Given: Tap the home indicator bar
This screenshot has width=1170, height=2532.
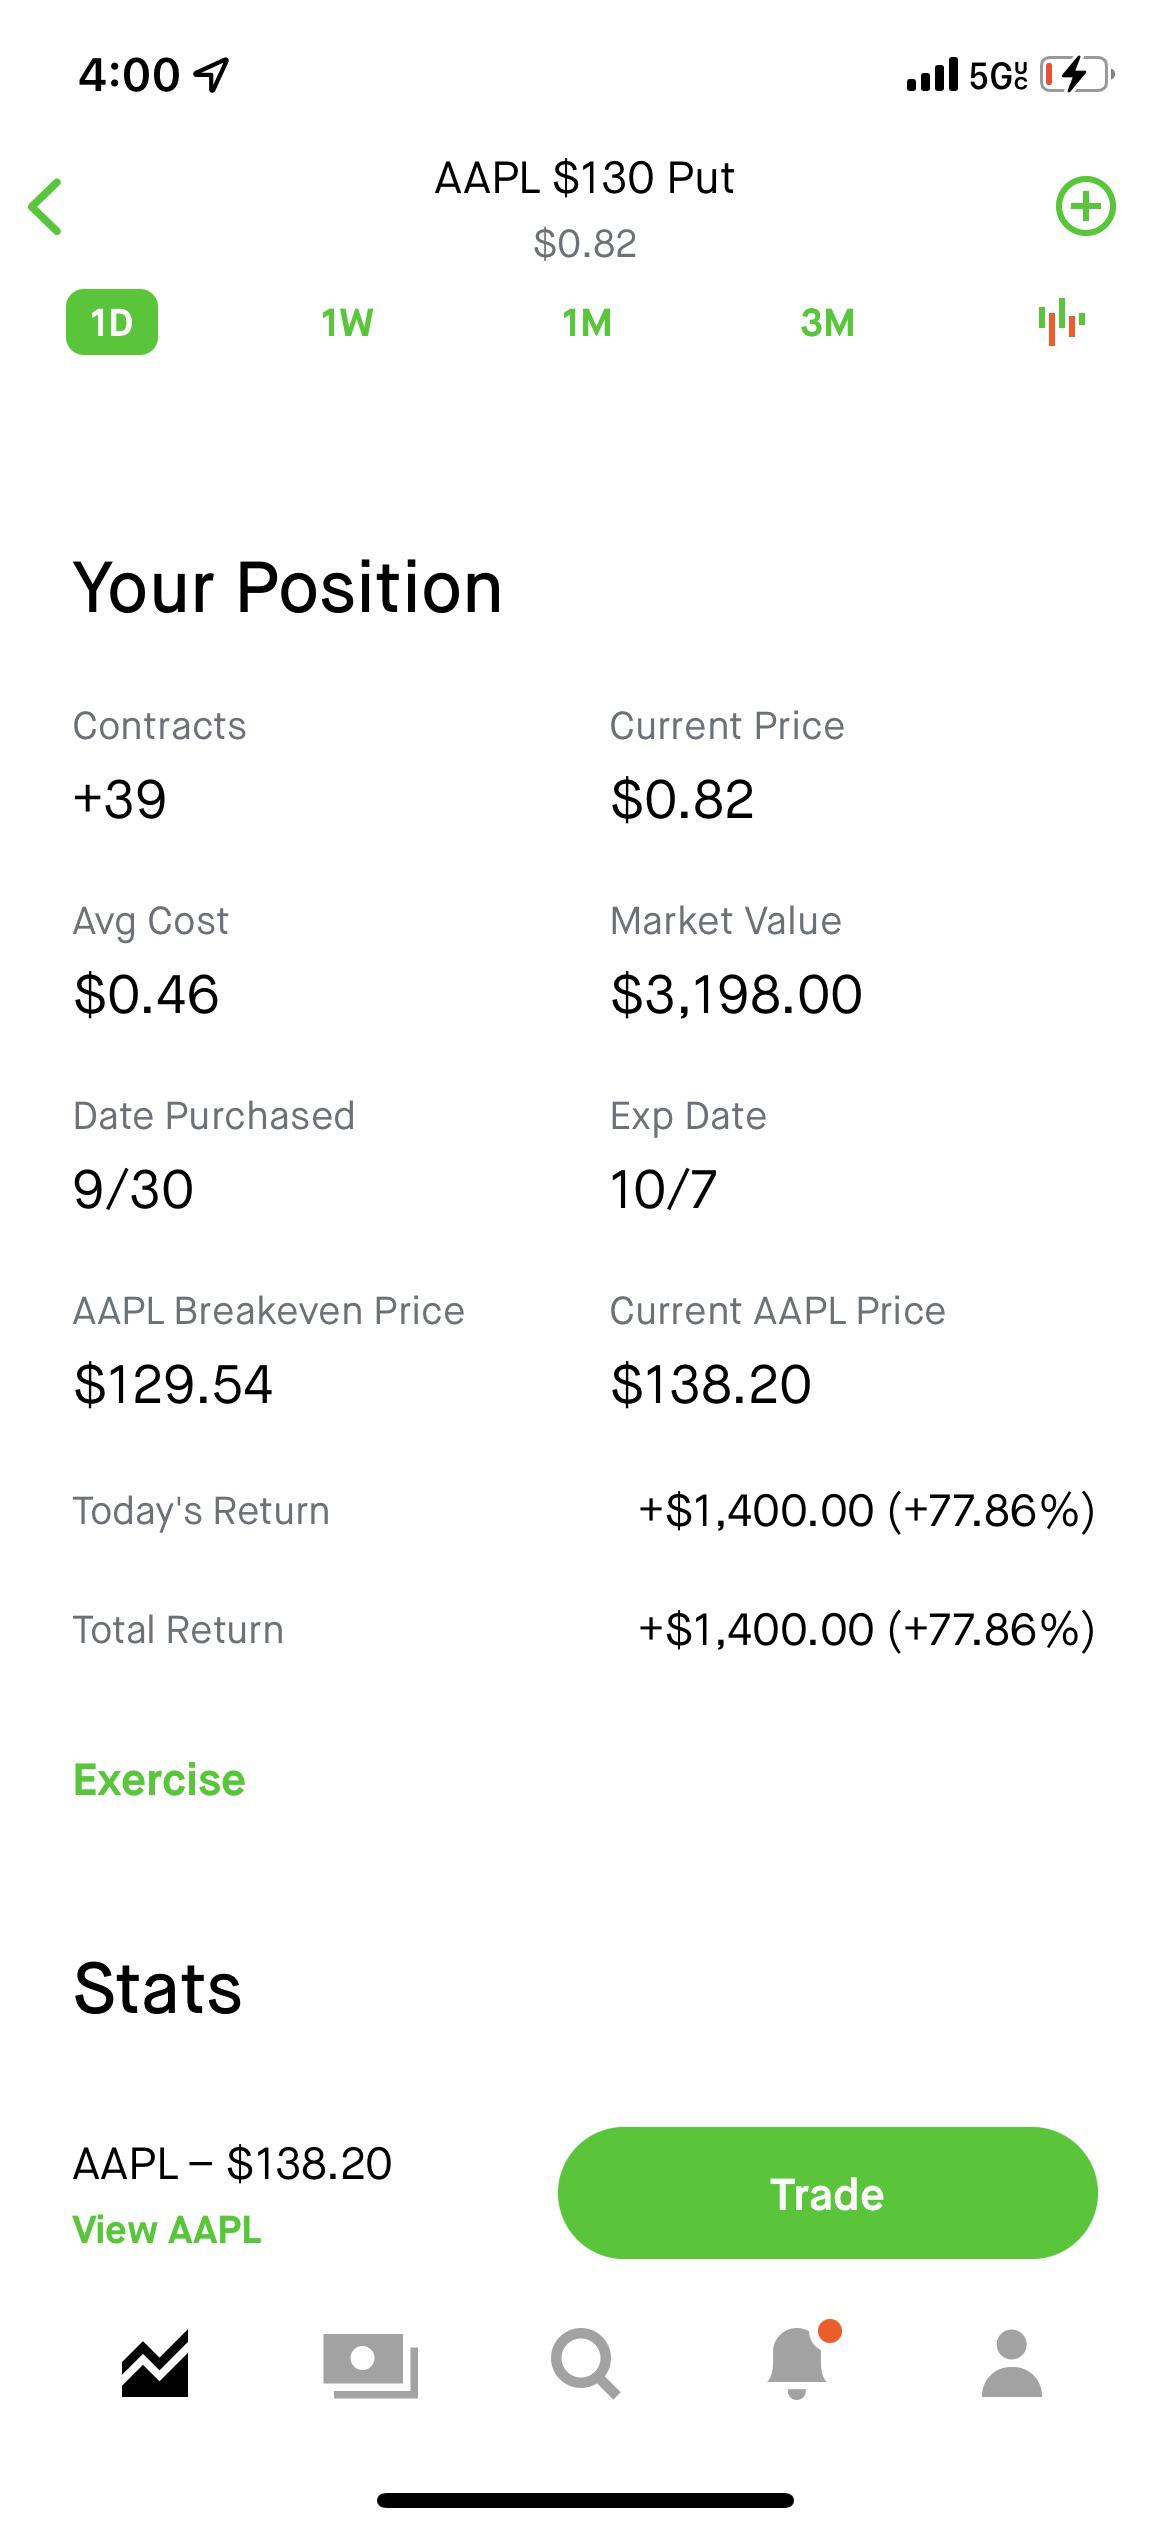Looking at the screenshot, I should coord(585,2500).
